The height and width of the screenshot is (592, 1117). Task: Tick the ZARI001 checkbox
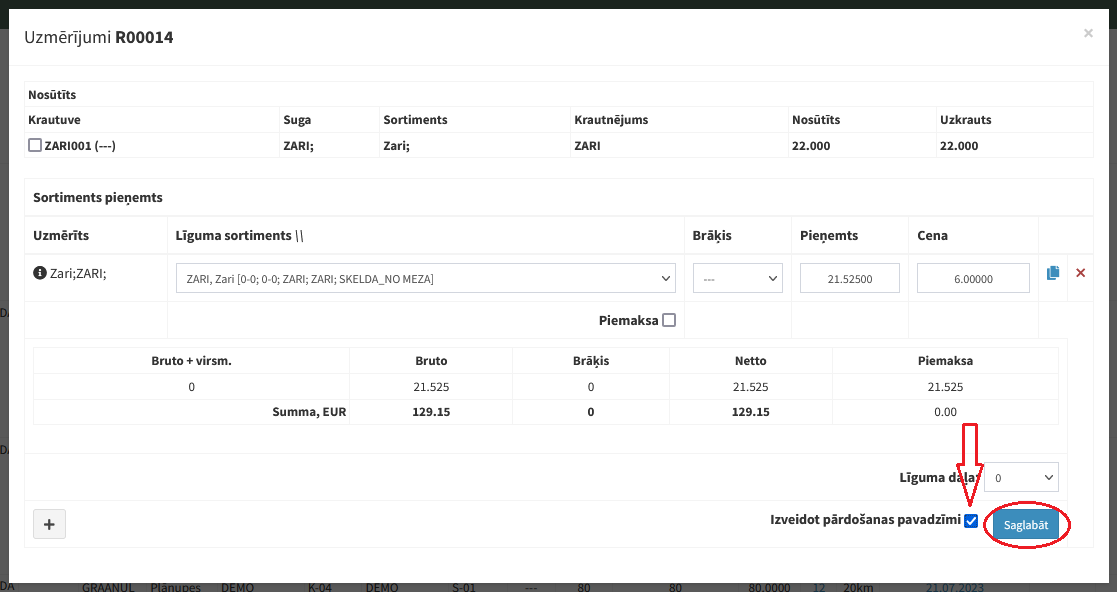pyautogui.click(x=35, y=145)
